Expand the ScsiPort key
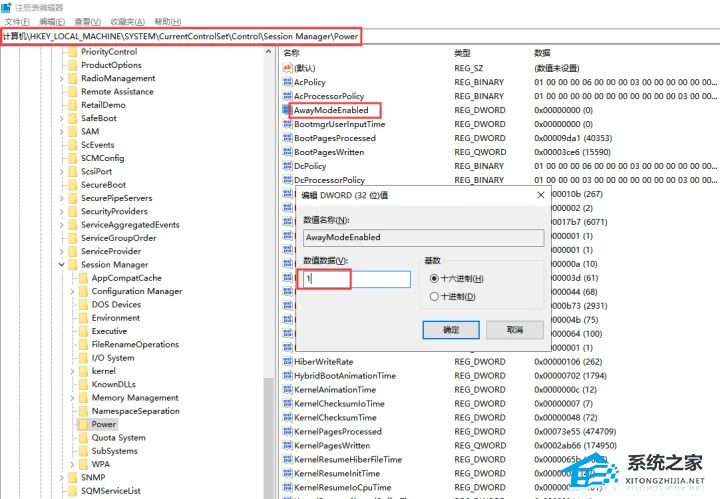 click(x=62, y=171)
